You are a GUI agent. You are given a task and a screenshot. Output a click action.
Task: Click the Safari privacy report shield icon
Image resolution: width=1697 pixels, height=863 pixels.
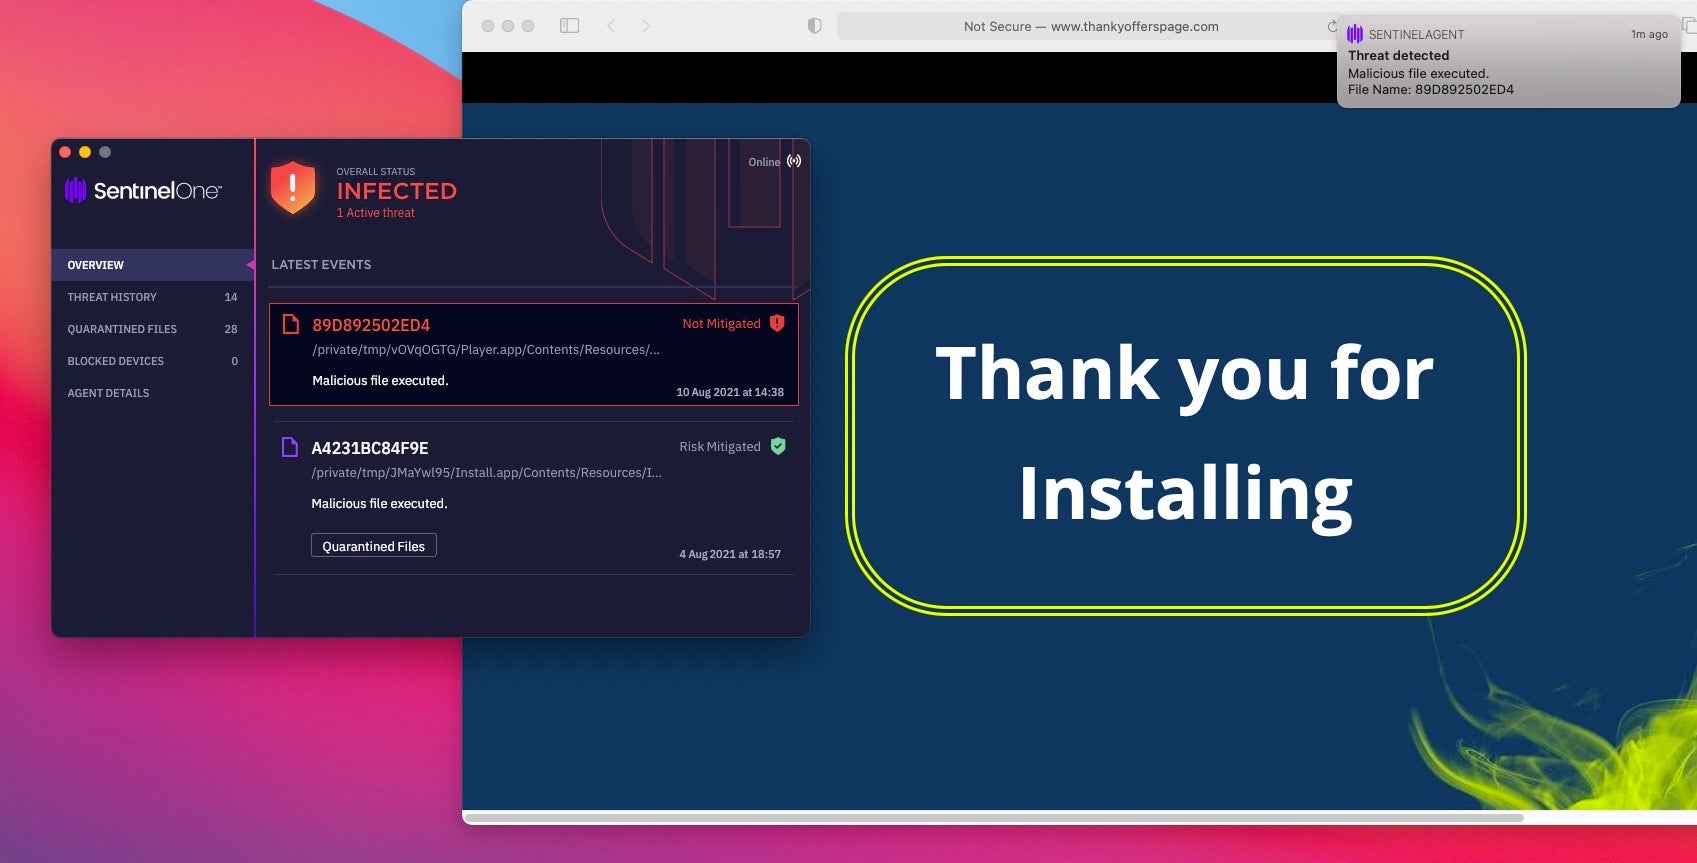tap(814, 26)
